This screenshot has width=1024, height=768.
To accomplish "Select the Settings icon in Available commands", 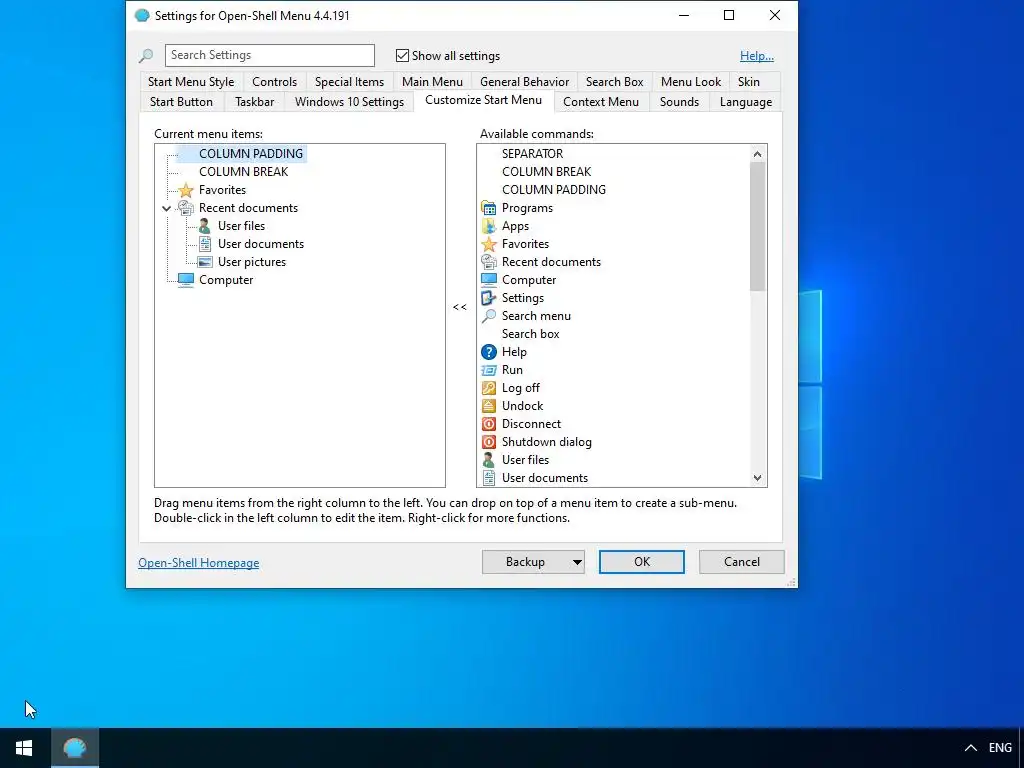I will (x=488, y=298).
